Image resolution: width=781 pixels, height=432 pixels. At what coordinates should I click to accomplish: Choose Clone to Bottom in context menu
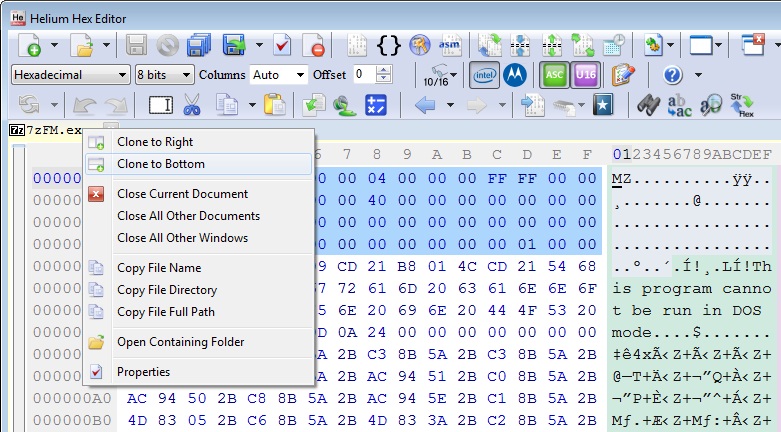click(199, 164)
